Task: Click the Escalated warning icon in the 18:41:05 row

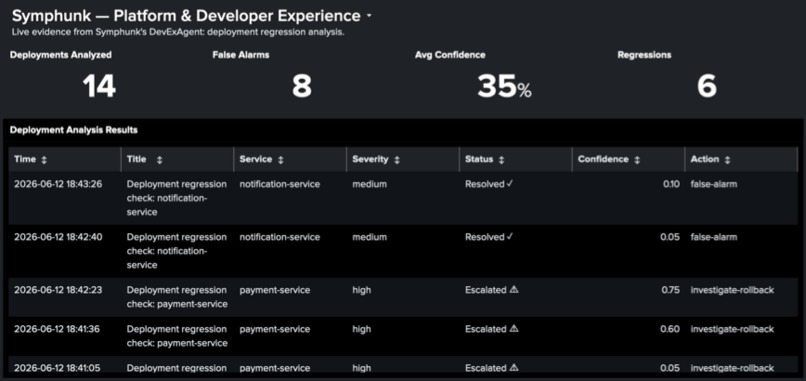Action: pos(514,368)
